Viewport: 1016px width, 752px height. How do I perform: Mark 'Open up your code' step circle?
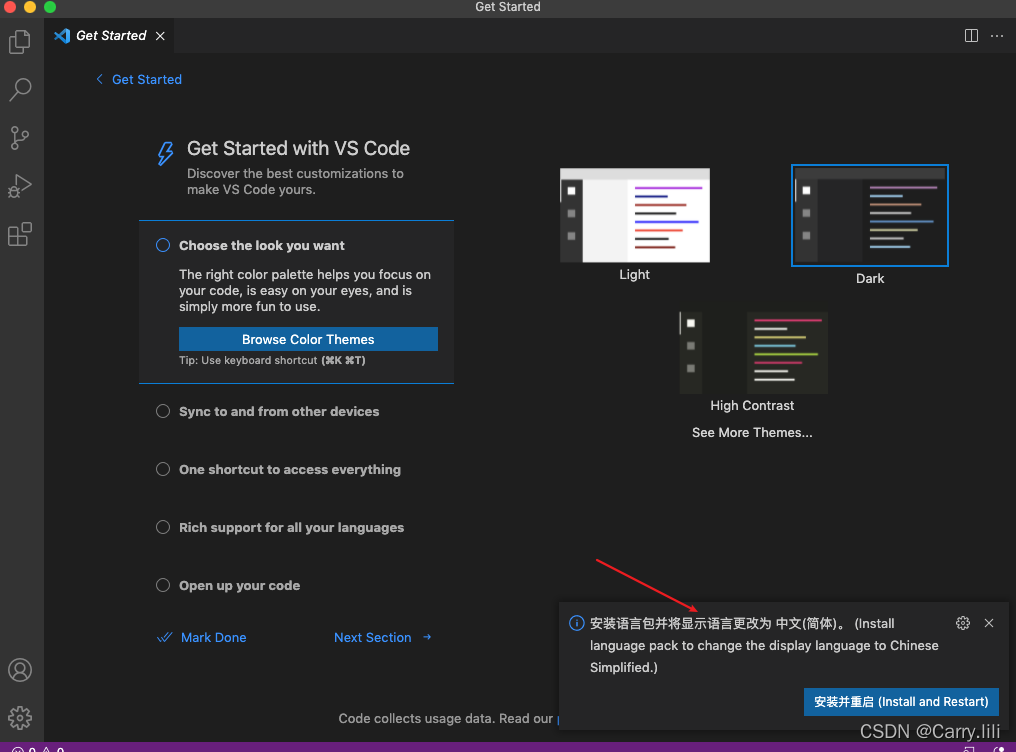pyautogui.click(x=163, y=586)
